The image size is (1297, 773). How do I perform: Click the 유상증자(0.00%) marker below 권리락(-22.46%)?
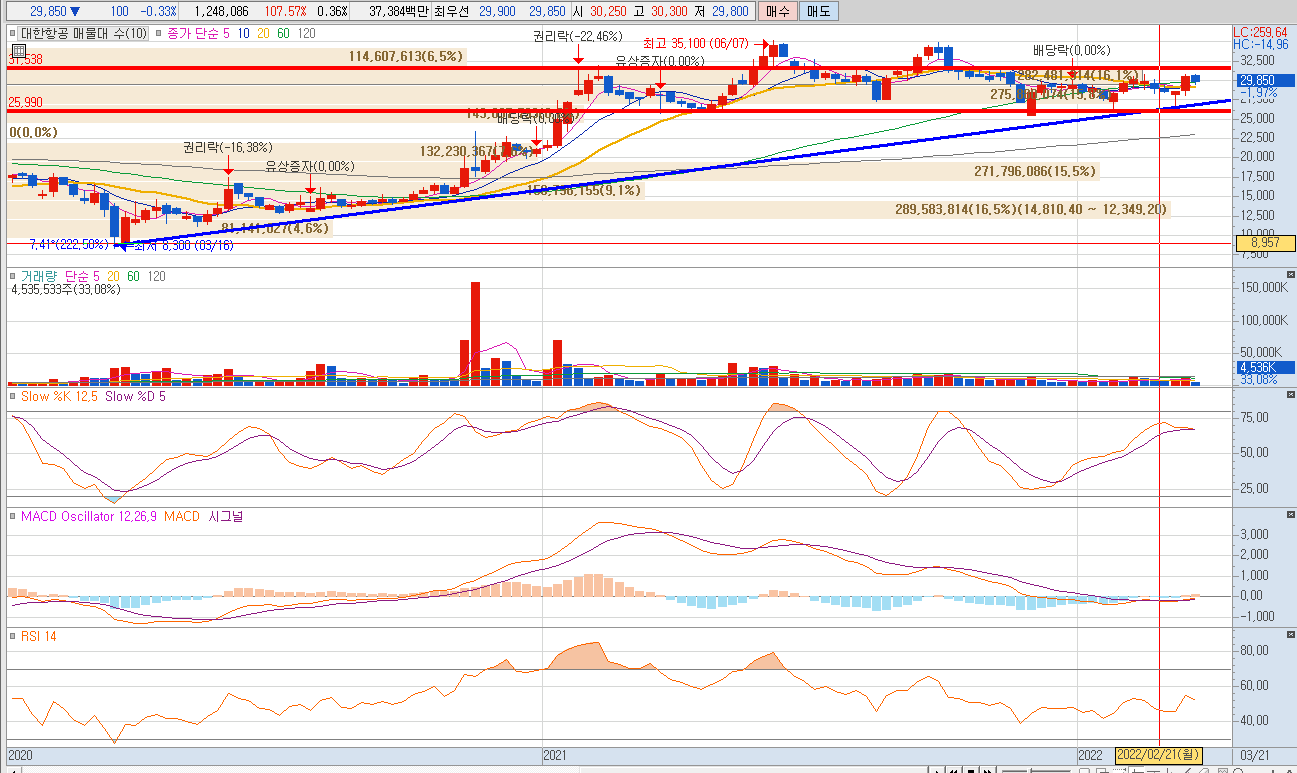point(660,61)
